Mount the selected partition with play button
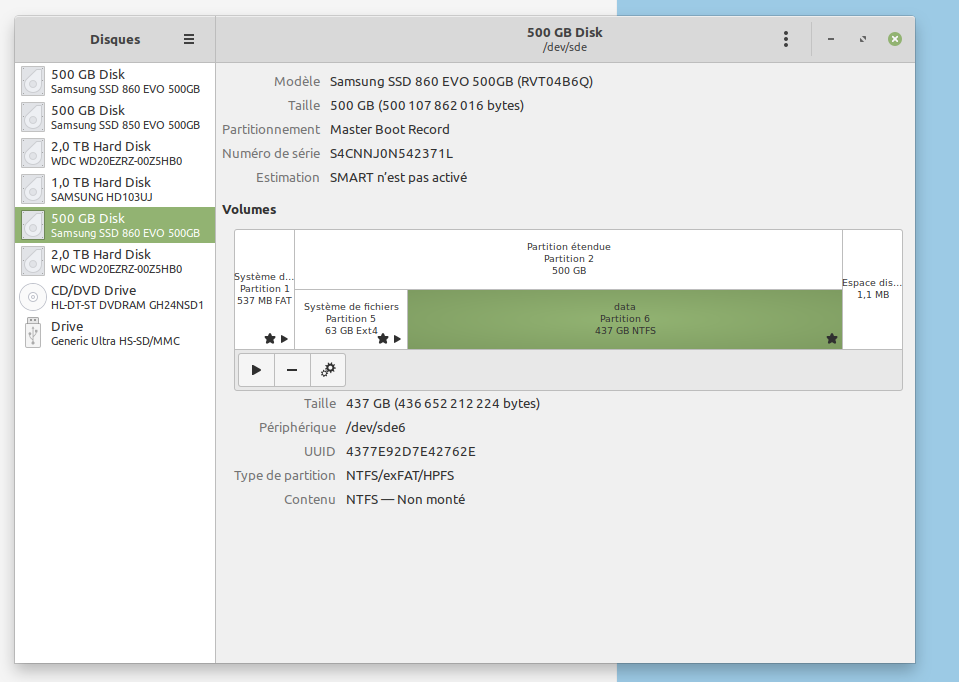This screenshot has height=682, width=959. [256, 369]
